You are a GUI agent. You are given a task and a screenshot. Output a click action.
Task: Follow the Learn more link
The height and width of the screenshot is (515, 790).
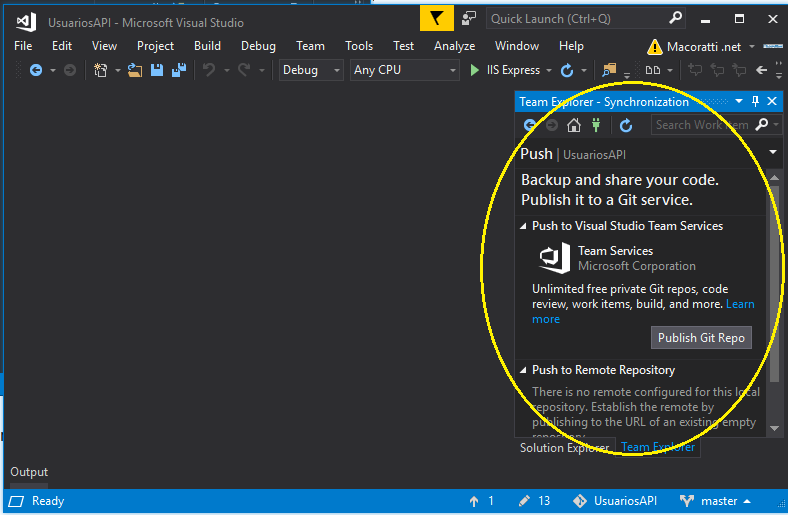point(740,304)
